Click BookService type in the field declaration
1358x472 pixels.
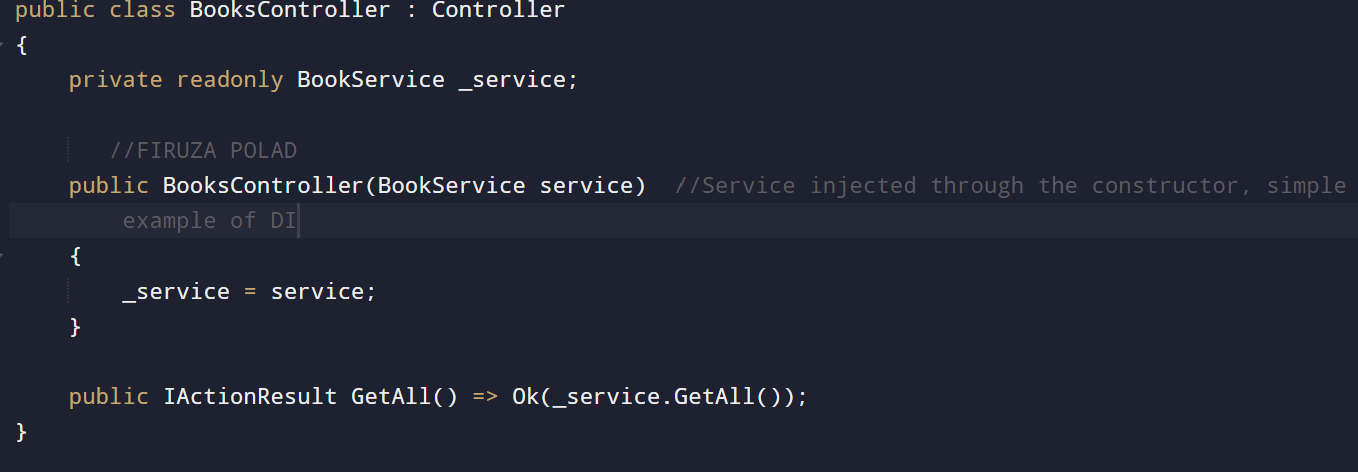[x=371, y=80]
